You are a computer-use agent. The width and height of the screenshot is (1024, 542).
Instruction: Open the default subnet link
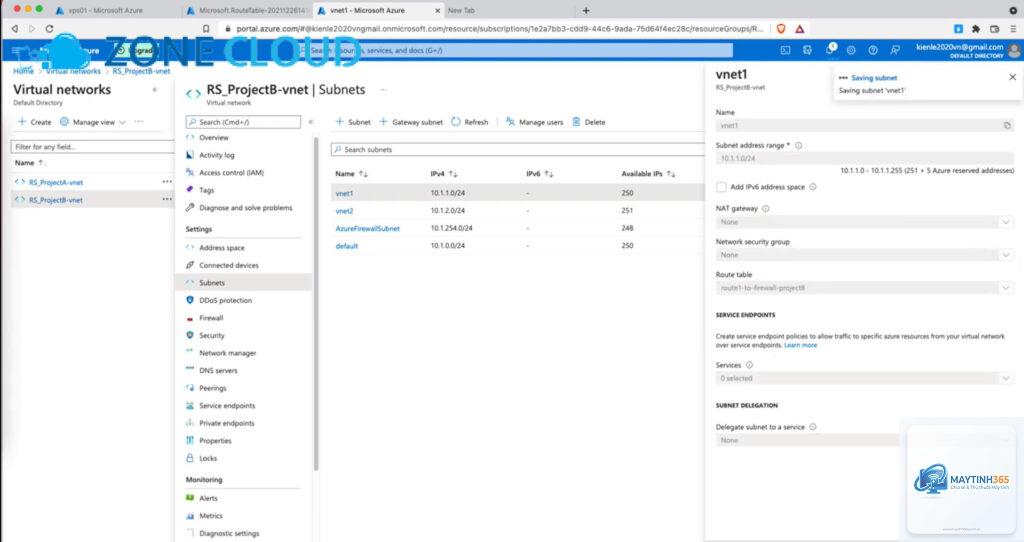(347, 246)
